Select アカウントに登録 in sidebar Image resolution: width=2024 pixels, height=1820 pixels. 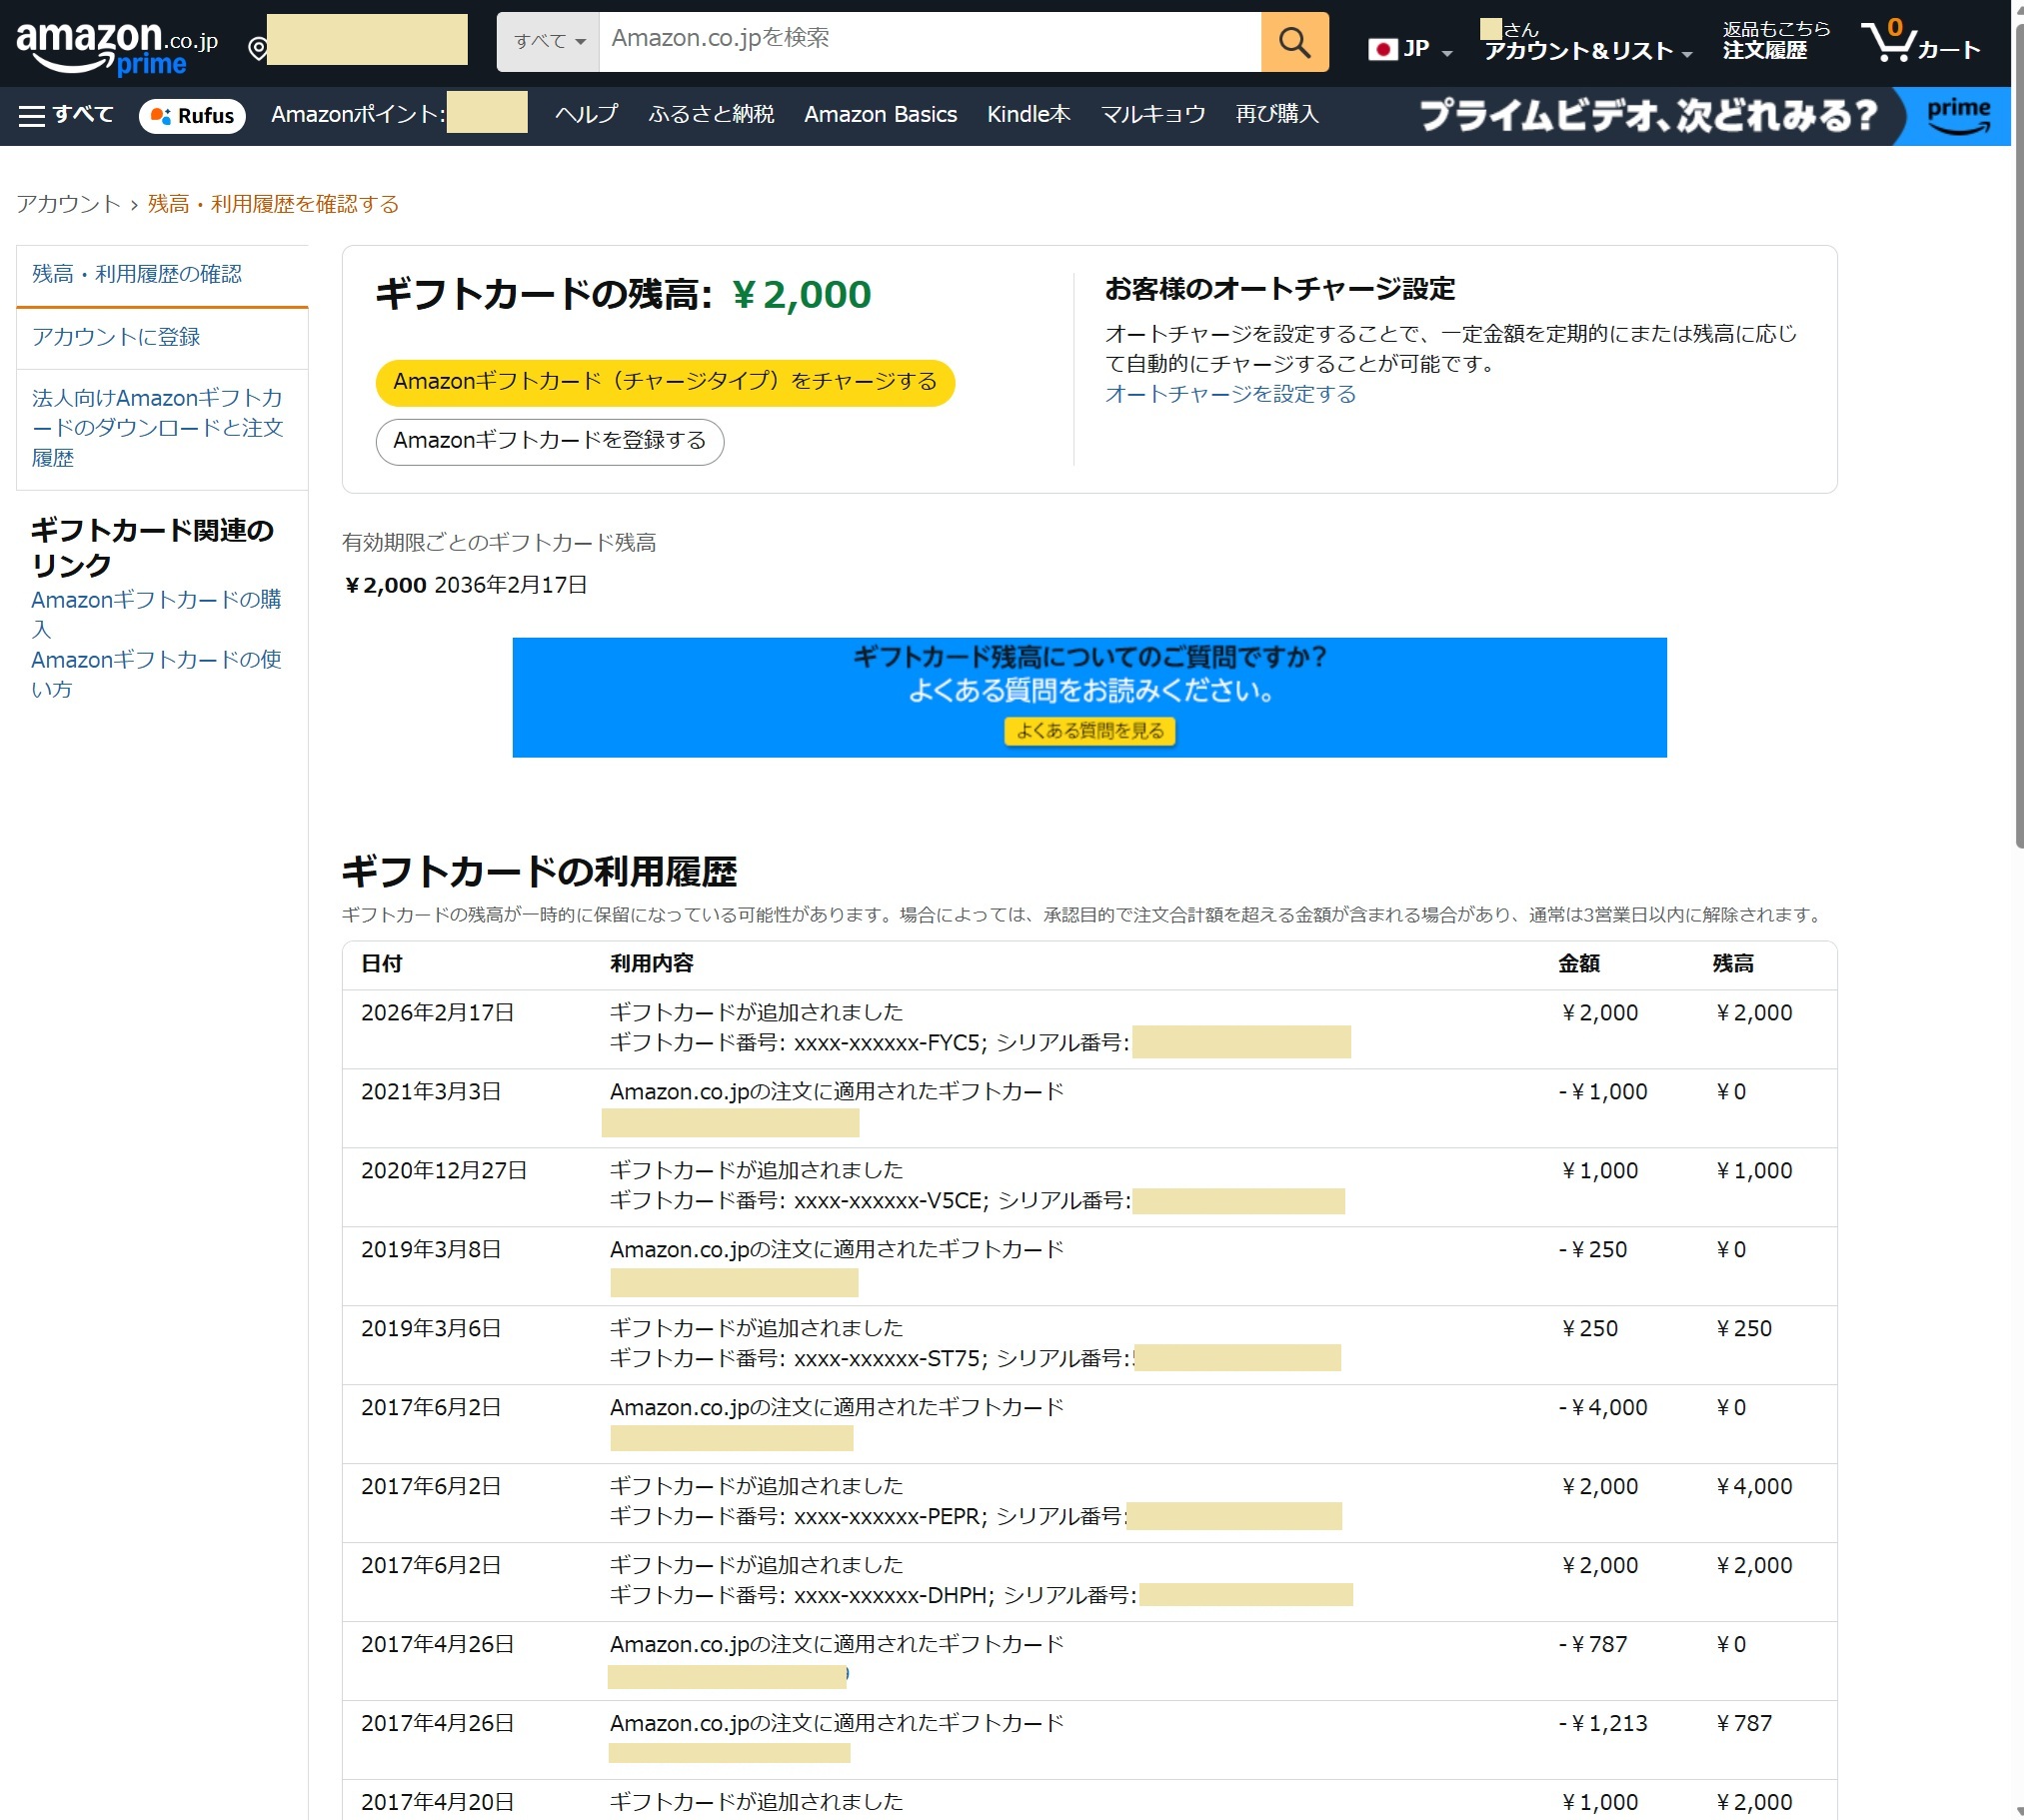tap(116, 337)
